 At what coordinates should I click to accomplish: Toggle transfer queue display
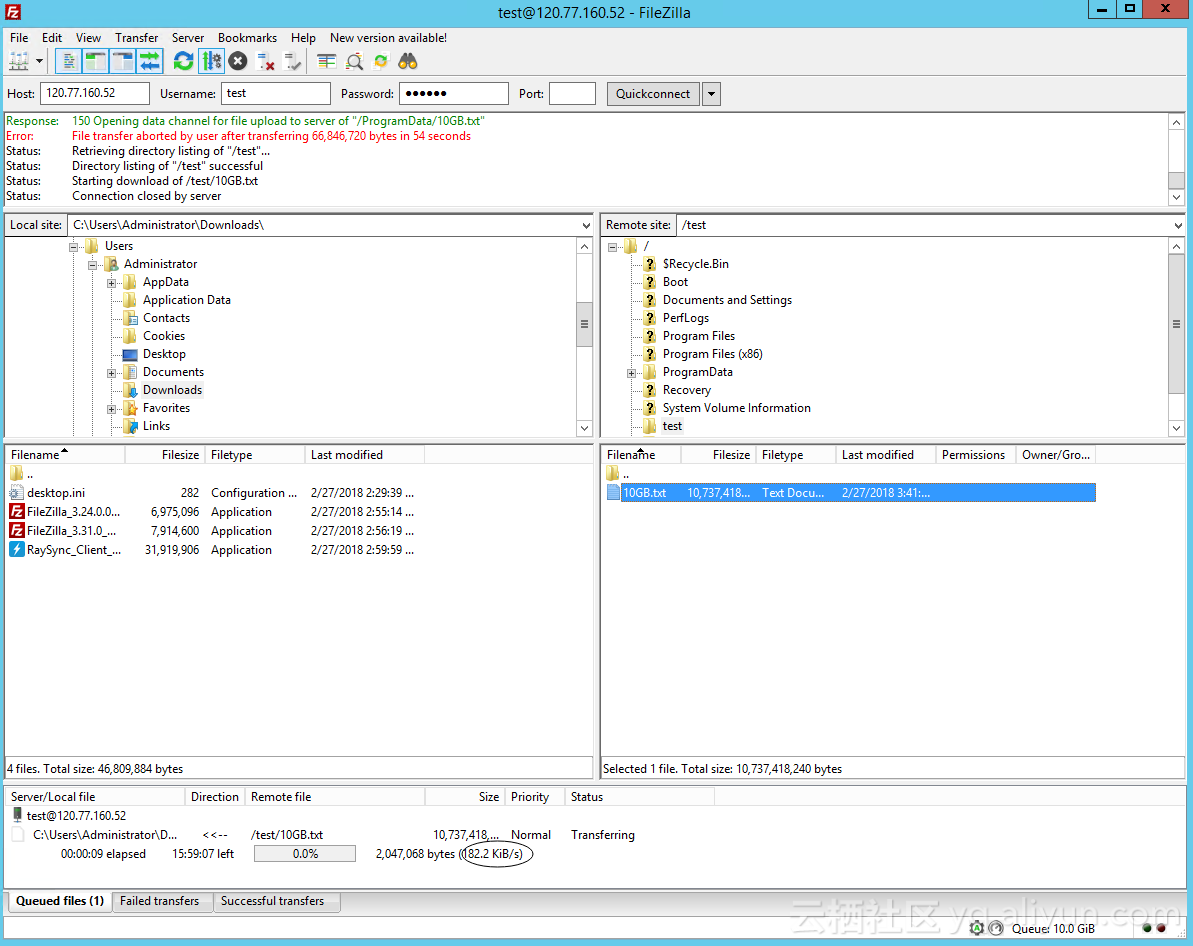pos(150,61)
